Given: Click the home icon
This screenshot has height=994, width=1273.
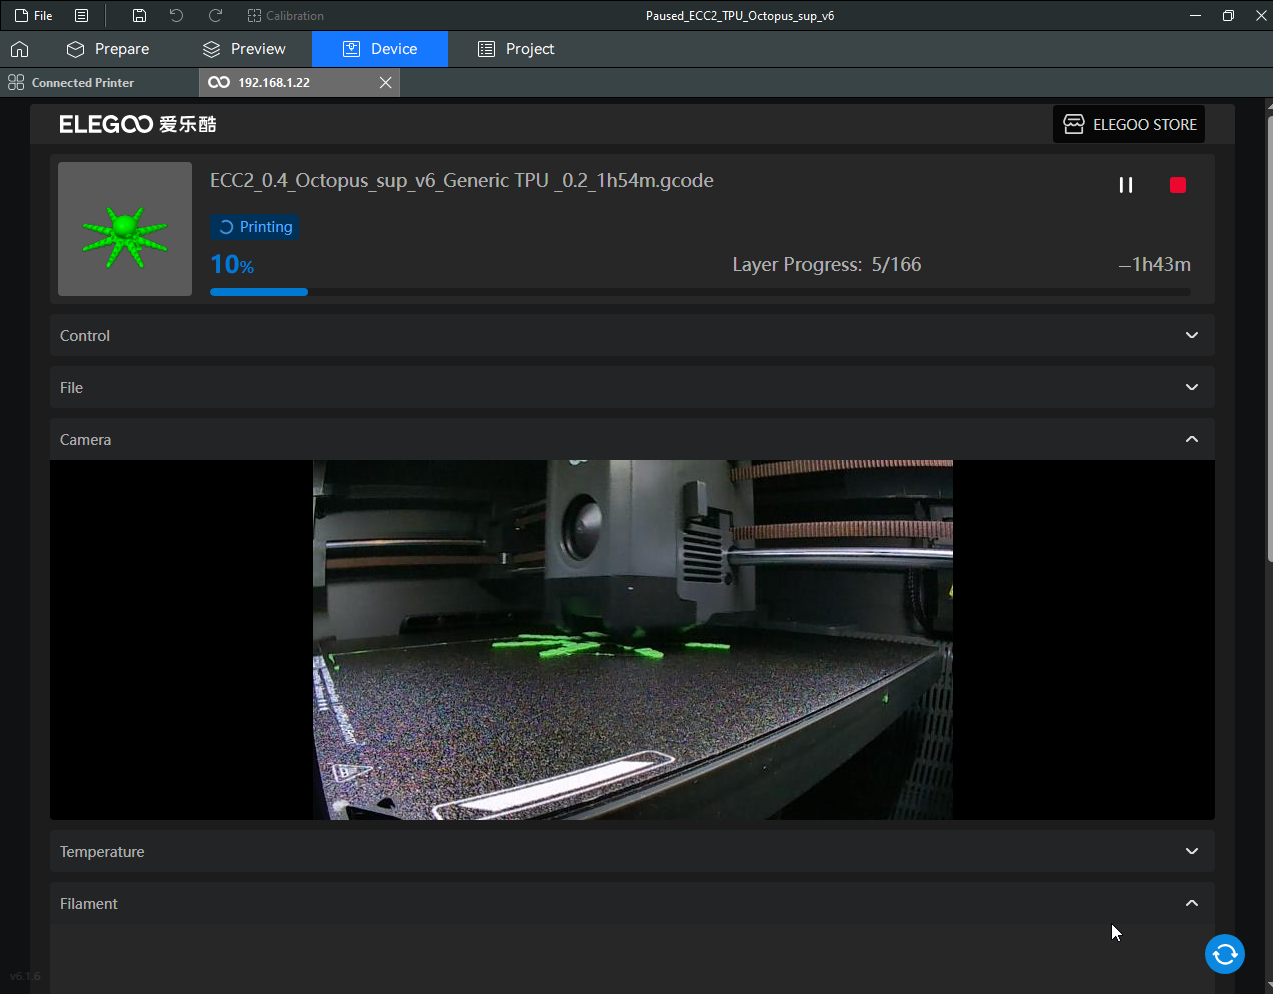Looking at the screenshot, I should tap(19, 49).
